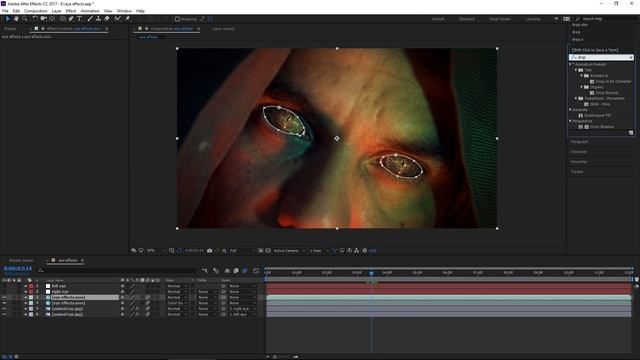Viewport: 640px width, 360px height.
Task: Toggle visibility eye of layer 6 jpg
Action: pyautogui.click(x=4, y=315)
